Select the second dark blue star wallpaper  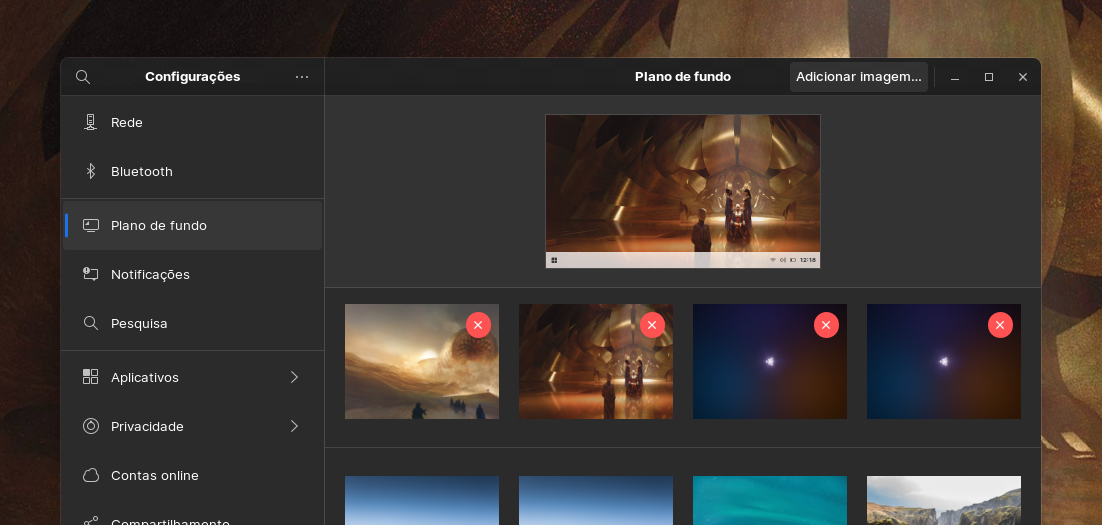944,361
